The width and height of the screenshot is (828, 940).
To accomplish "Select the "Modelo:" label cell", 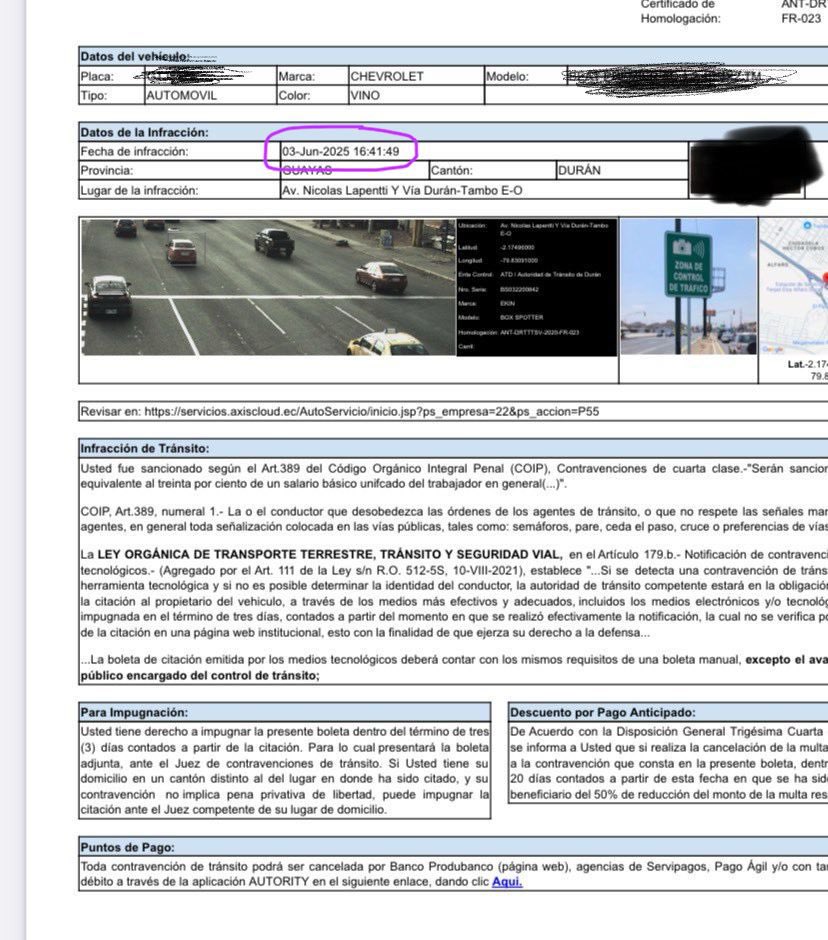I will pos(525,77).
